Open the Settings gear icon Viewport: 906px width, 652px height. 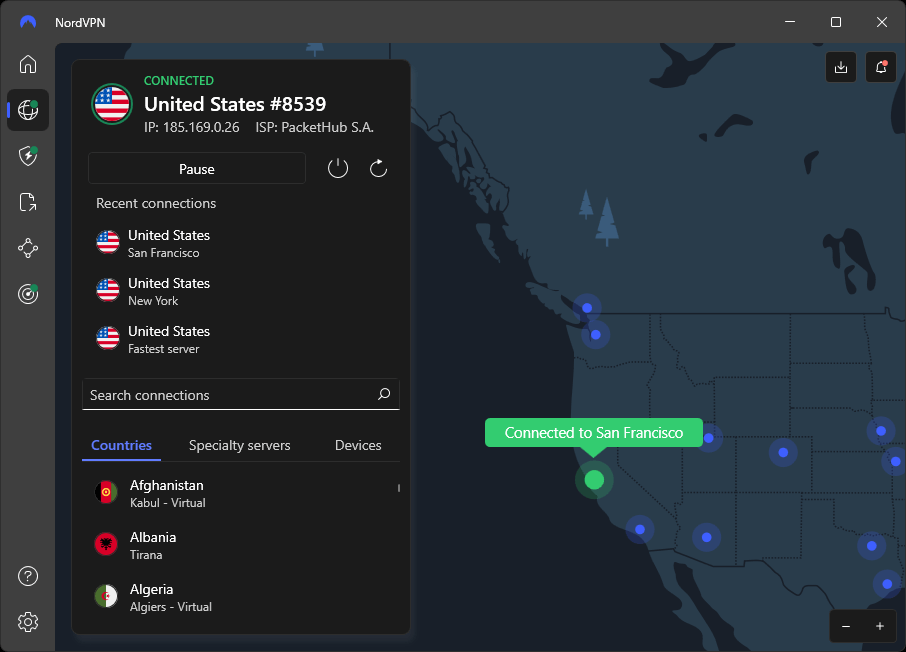click(x=28, y=623)
